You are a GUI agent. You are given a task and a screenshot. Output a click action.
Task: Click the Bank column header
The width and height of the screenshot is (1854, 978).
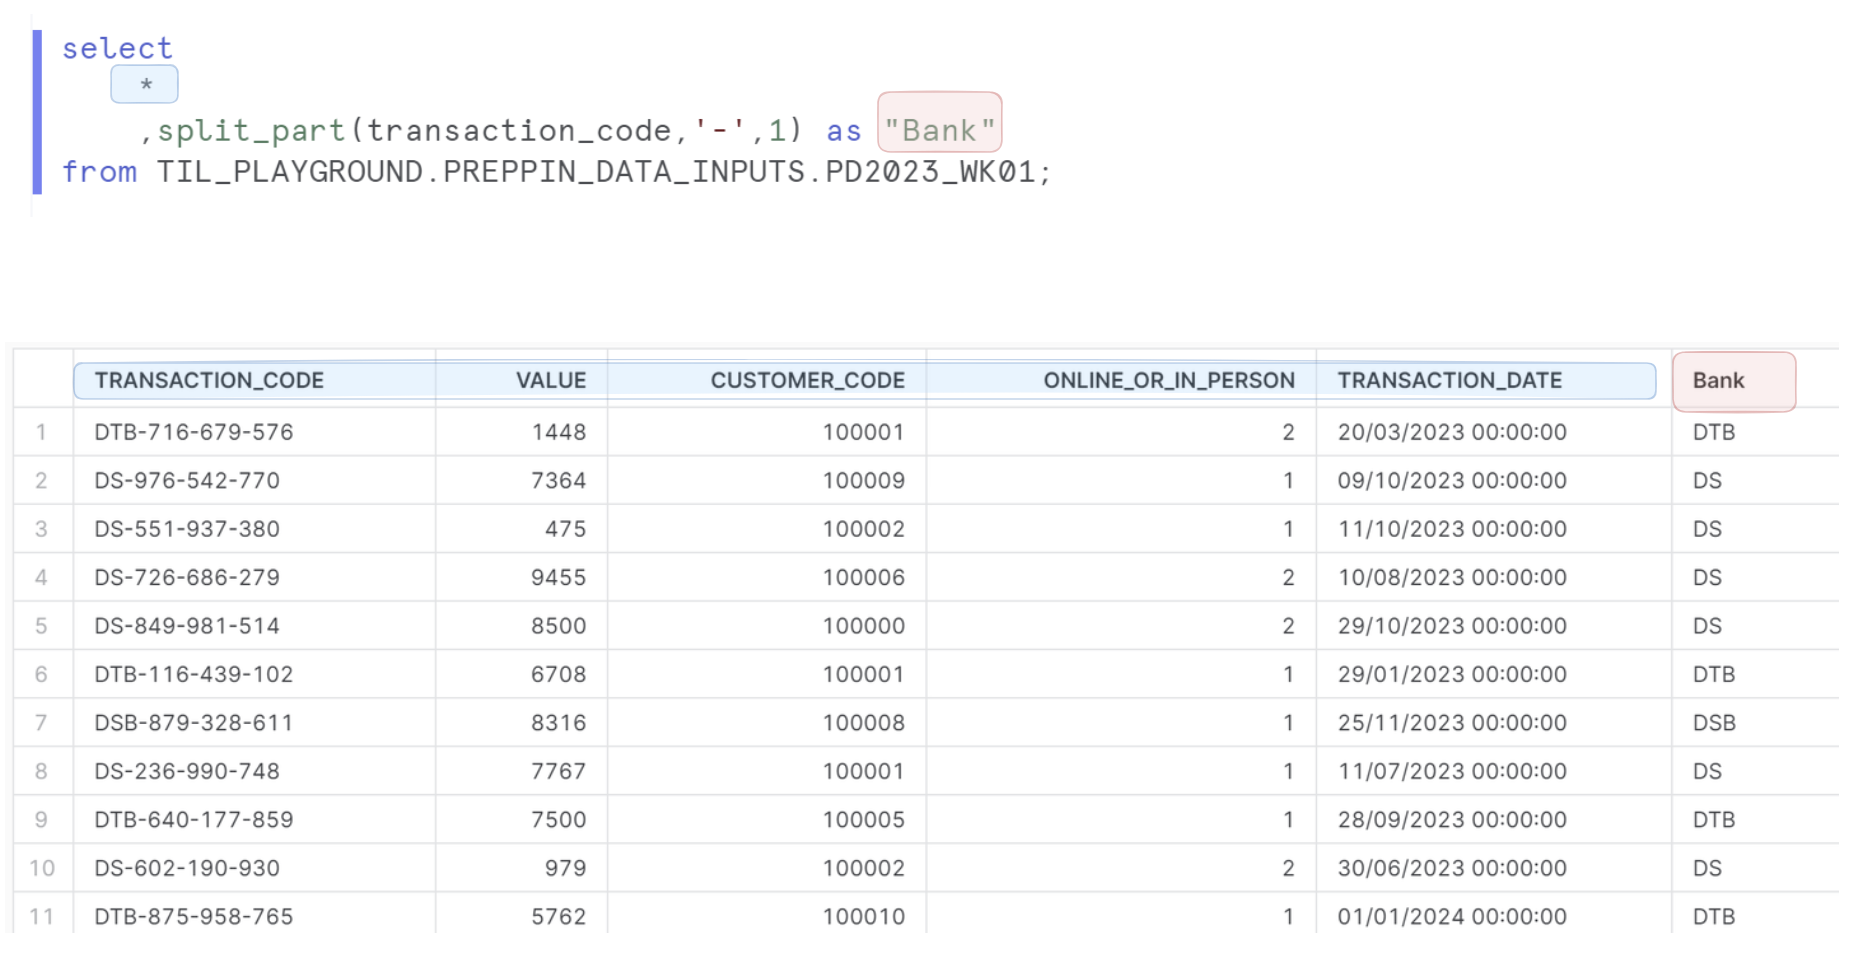point(1718,381)
